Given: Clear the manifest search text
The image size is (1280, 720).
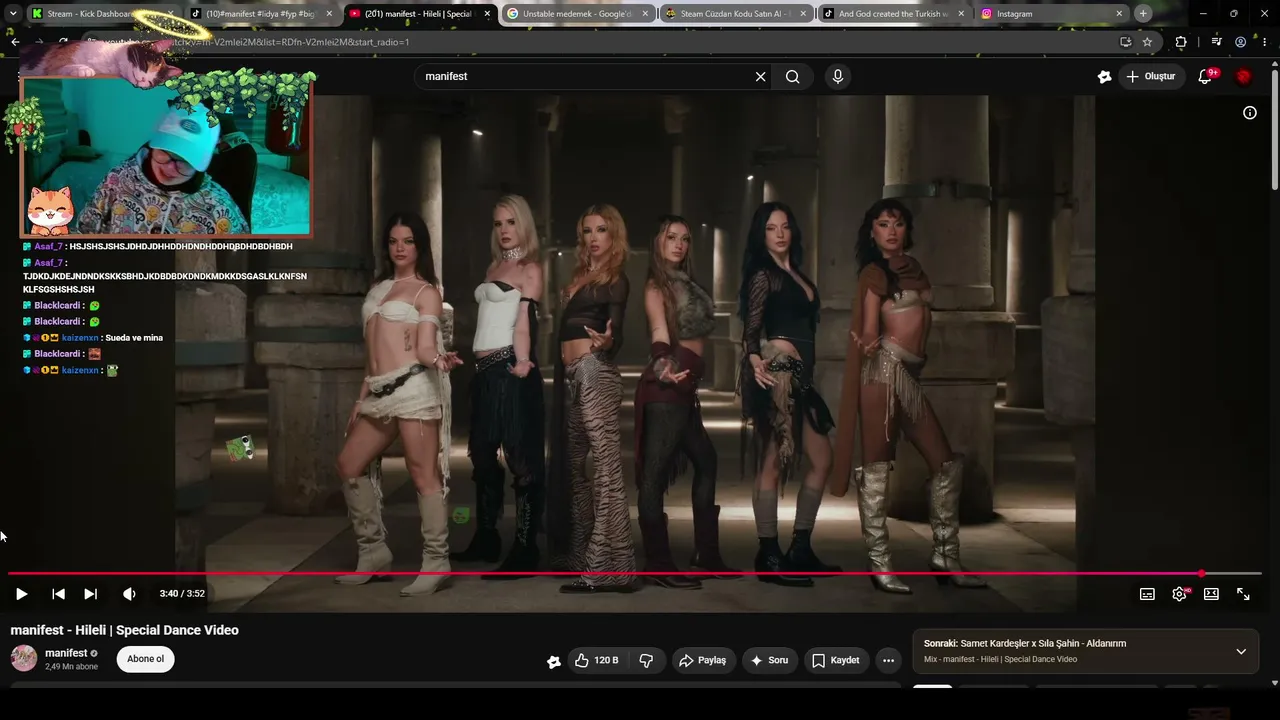Looking at the screenshot, I should tap(760, 77).
